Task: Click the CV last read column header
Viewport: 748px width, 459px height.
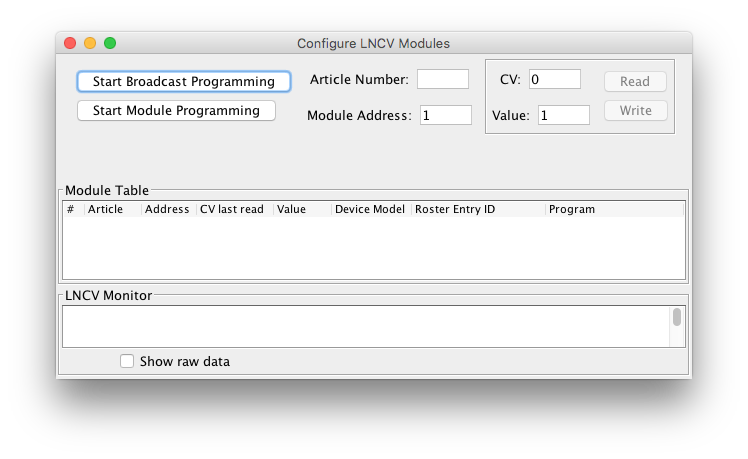Action: click(x=233, y=209)
